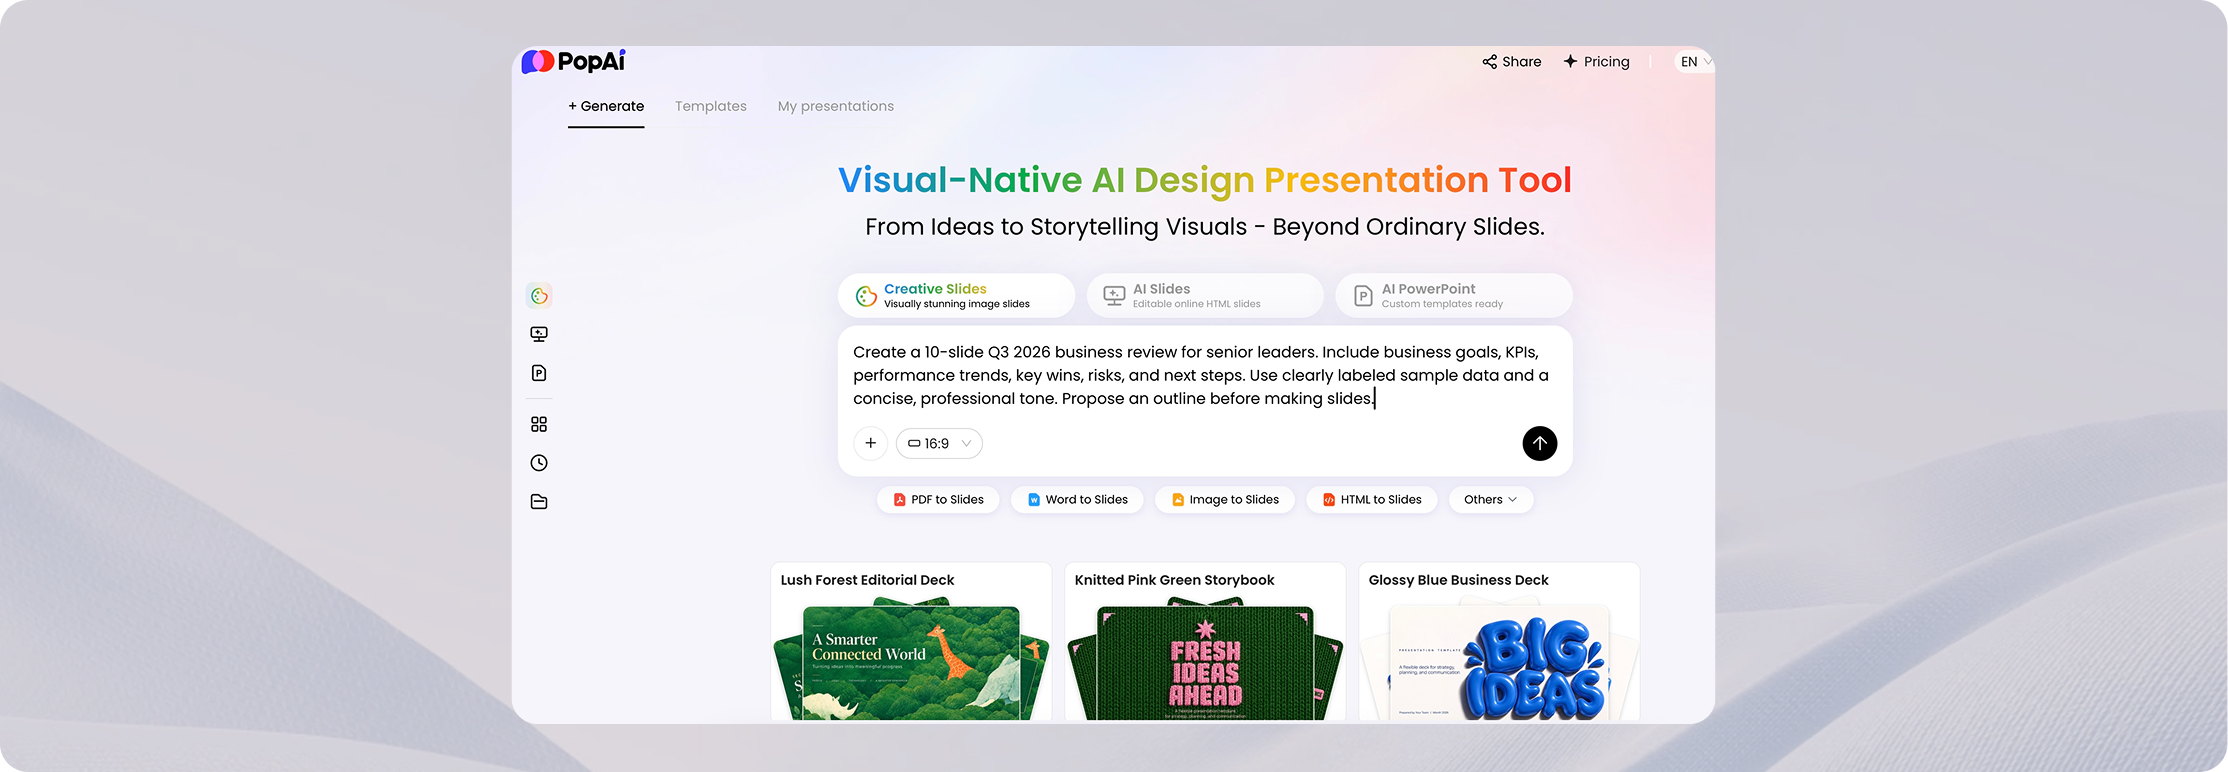Image resolution: width=2228 pixels, height=772 pixels.
Task: Open Creative Slides palette icon in sidebar
Action: tap(539, 296)
